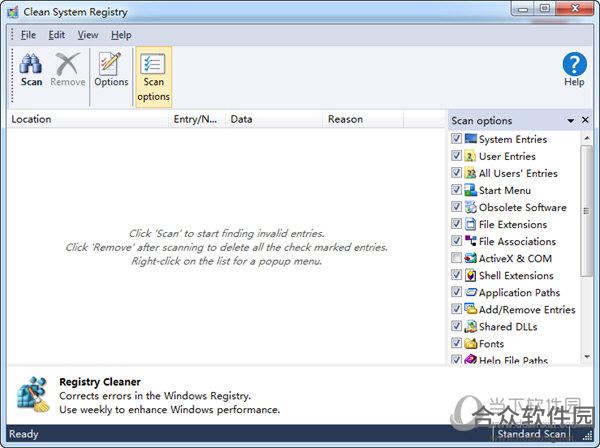The width and height of the screenshot is (600, 448).
Task: Sort by the Data column header
Action: pyautogui.click(x=274, y=119)
